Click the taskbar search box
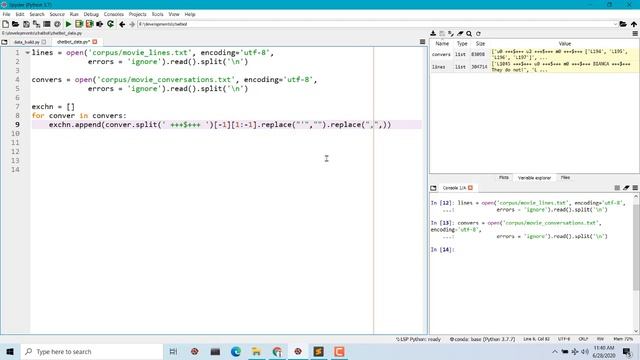Viewport: 640px width, 360px height. [x=91, y=351]
